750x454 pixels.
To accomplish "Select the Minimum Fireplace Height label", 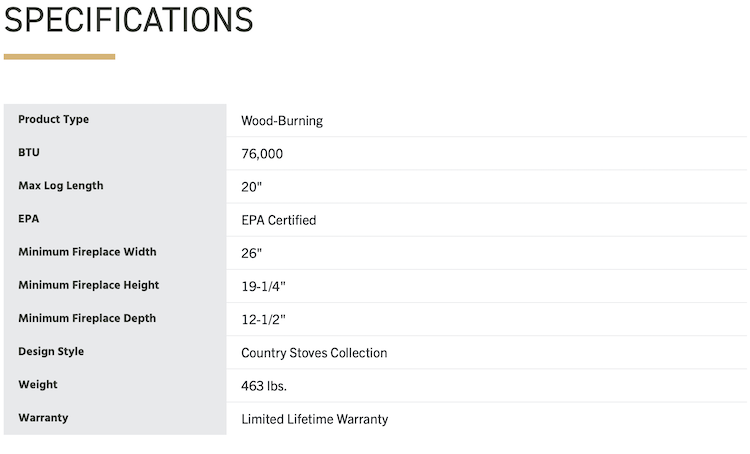I will tap(88, 285).
